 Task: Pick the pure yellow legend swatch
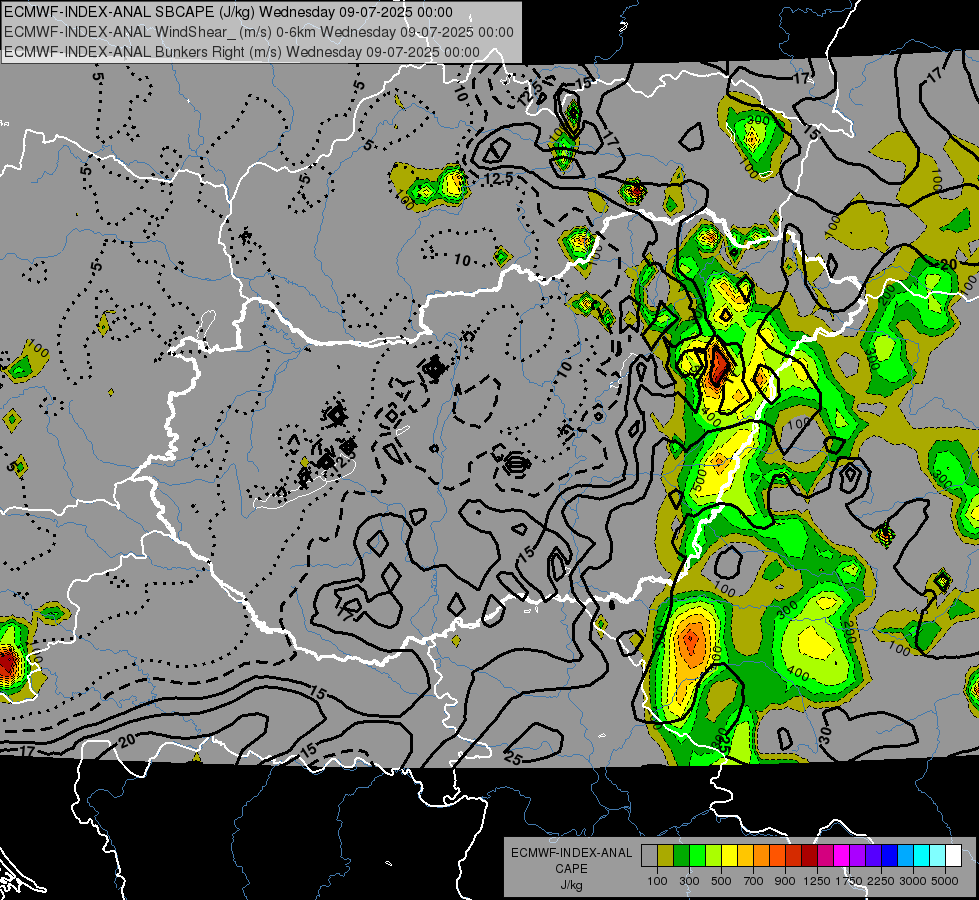click(x=729, y=856)
